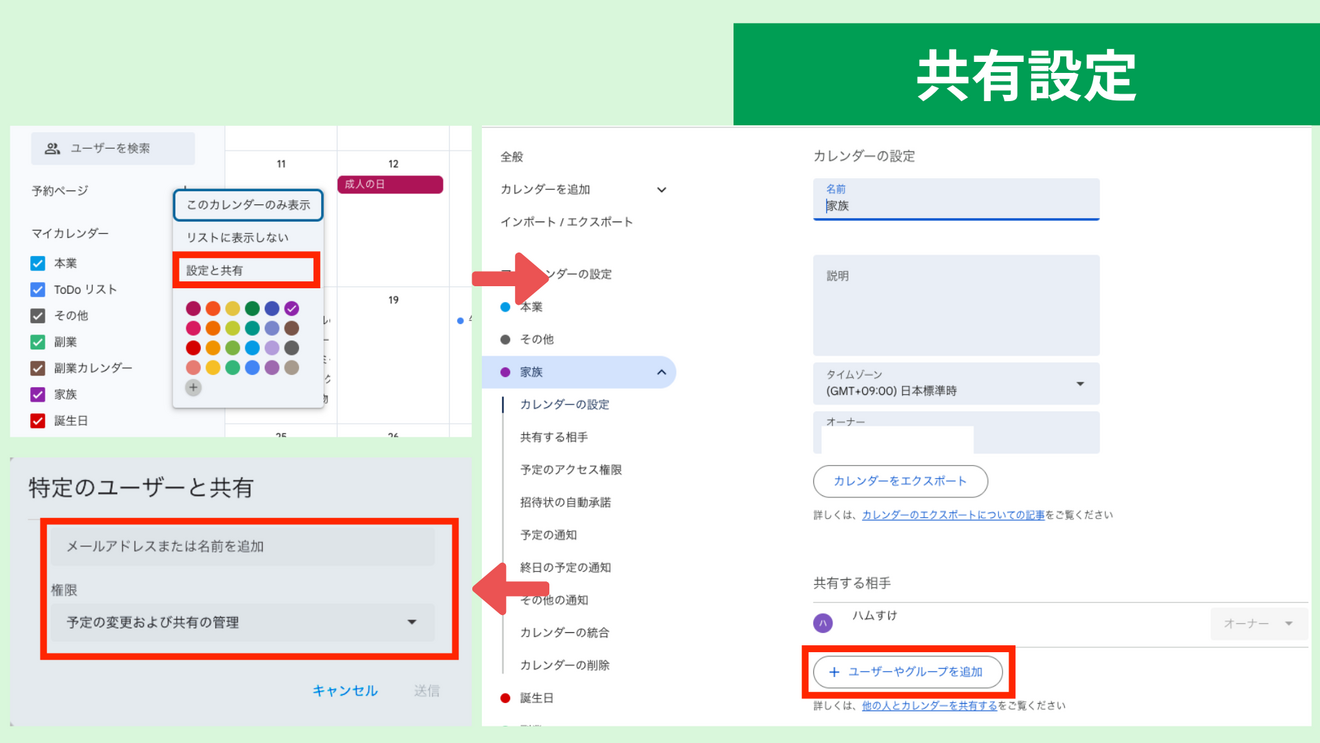Image resolution: width=1320 pixels, height=743 pixels.
Task: Click the ハムすけ avatar icon
Action: pos(823,623)
